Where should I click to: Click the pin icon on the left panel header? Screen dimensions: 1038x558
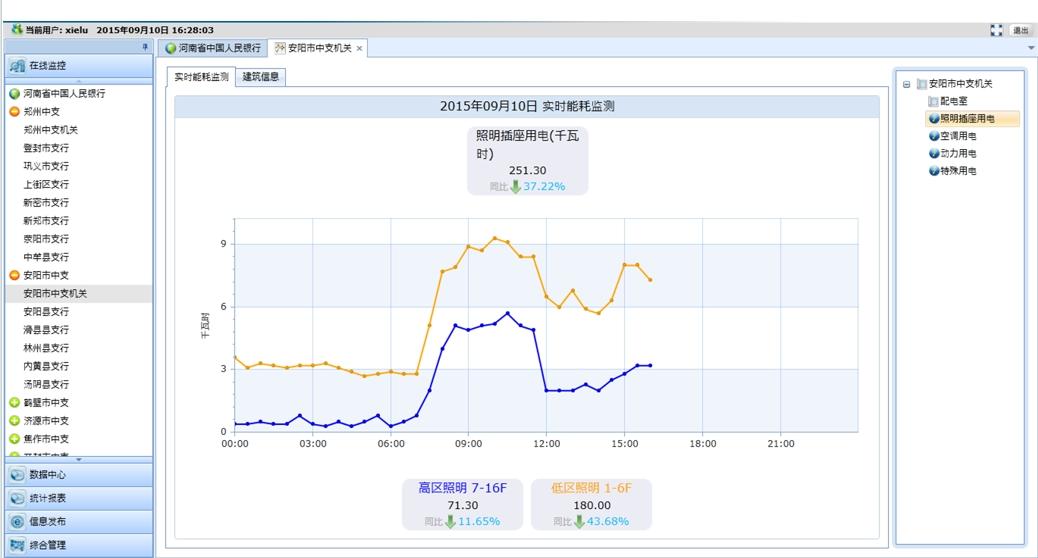[x=144, y=47]
